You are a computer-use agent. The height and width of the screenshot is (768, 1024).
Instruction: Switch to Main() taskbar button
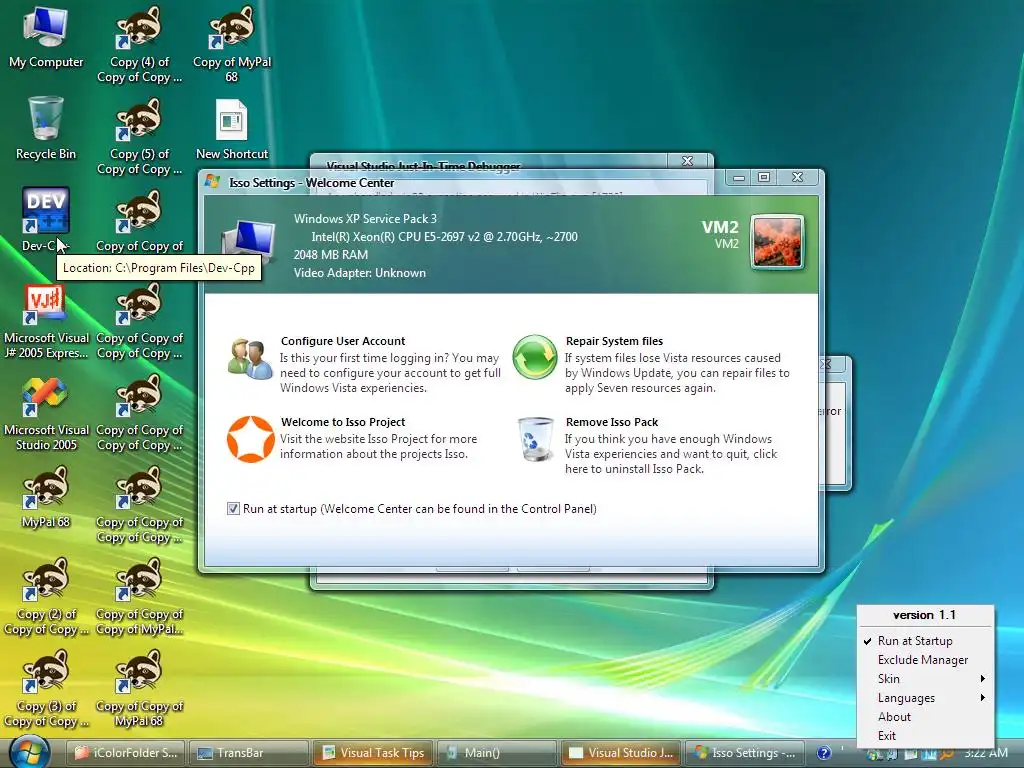click(x=496, y=753)
